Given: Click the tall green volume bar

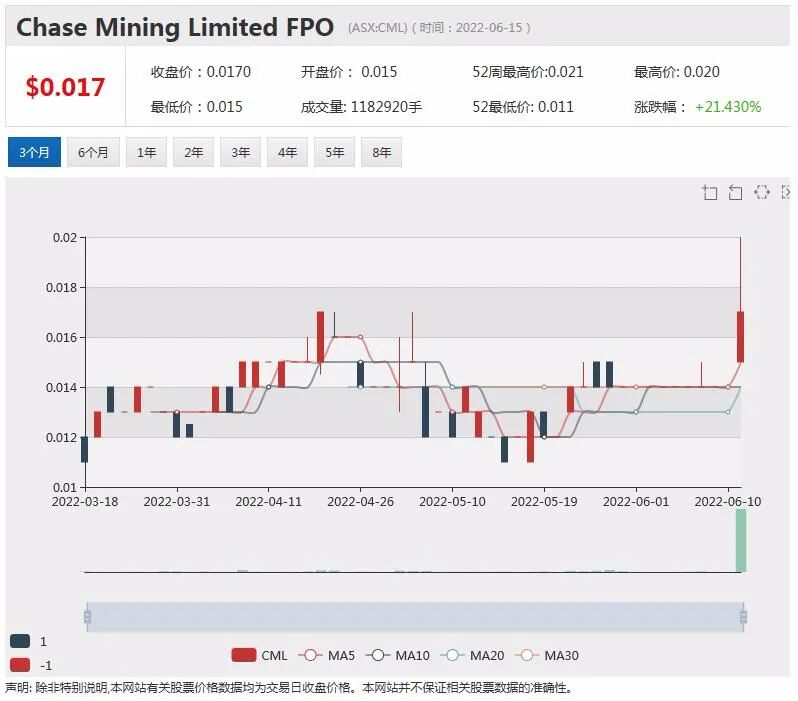Looking at the screenshot, I should 741,541.
